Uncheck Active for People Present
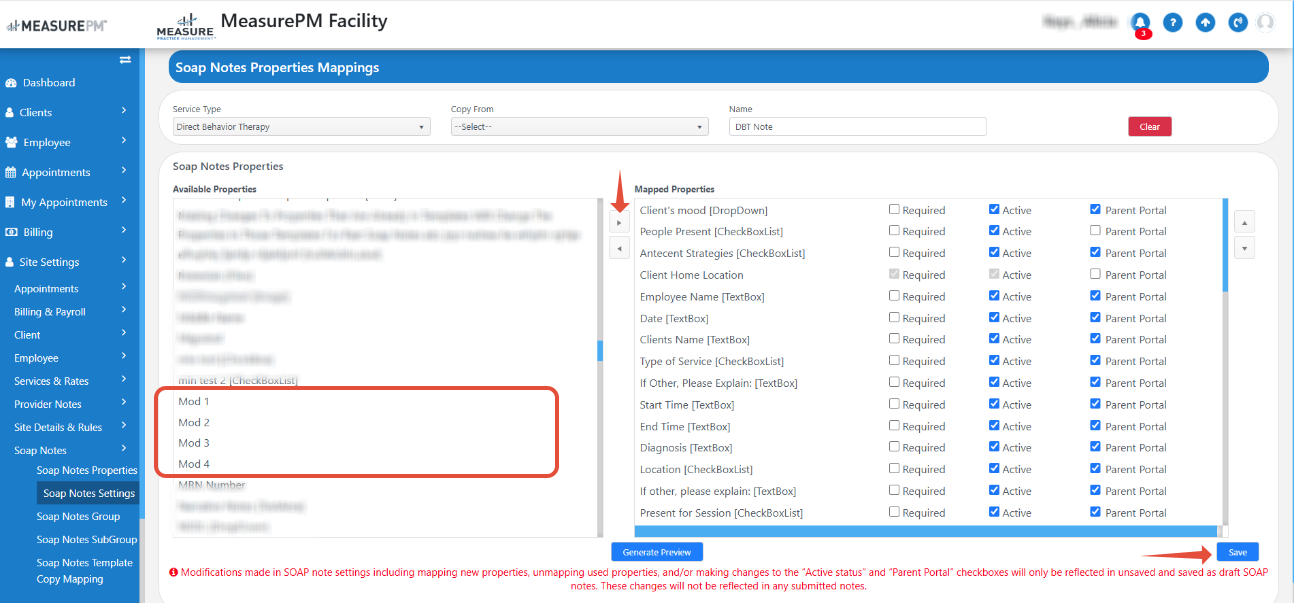Image resolution: width=1294 pixels, height=603 pixels. point(994,231)
